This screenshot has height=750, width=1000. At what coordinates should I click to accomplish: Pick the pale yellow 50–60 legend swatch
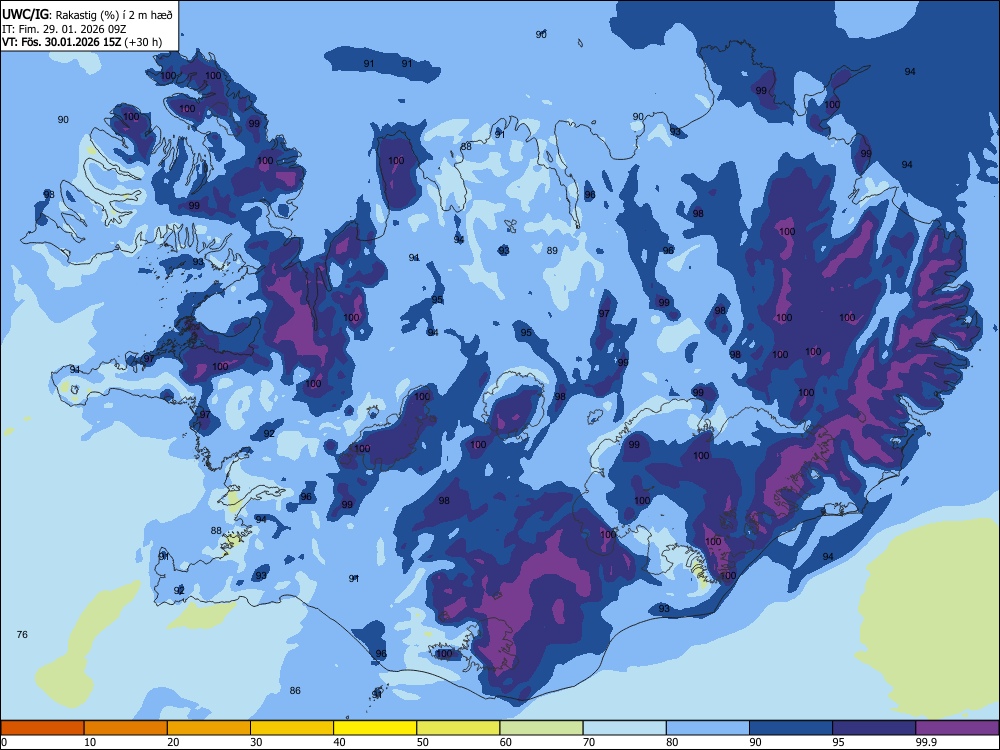click(x=458, y=728)
